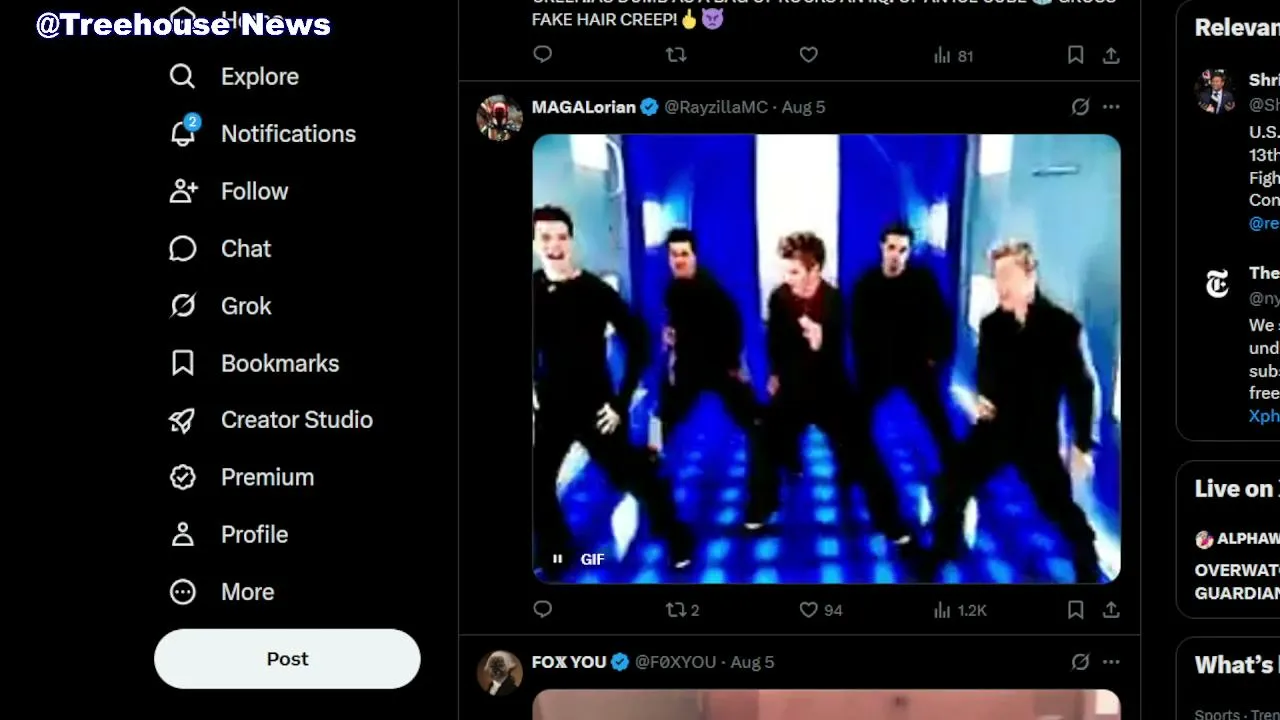1280x720 pixels.
Task: Open FOX YOU's profile avatar
Action: tap(499, 673)
